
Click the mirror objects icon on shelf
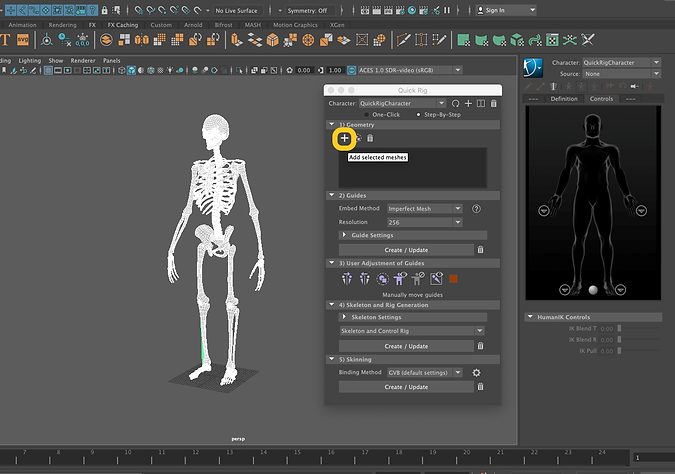[x=142, y=40]
